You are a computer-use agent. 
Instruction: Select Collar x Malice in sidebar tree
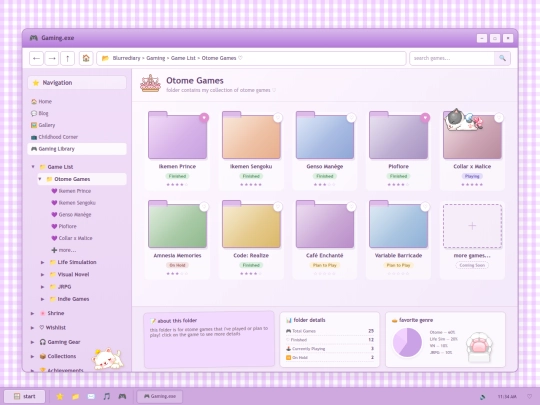72,238
